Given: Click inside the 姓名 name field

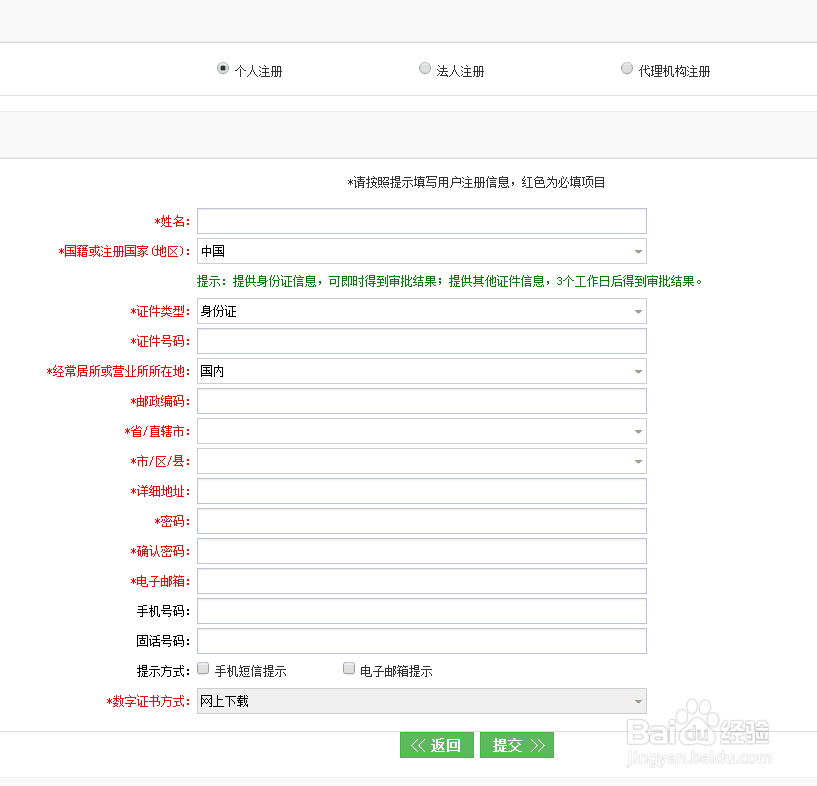Looking at the screenshot, I should (x=420, y=221).
